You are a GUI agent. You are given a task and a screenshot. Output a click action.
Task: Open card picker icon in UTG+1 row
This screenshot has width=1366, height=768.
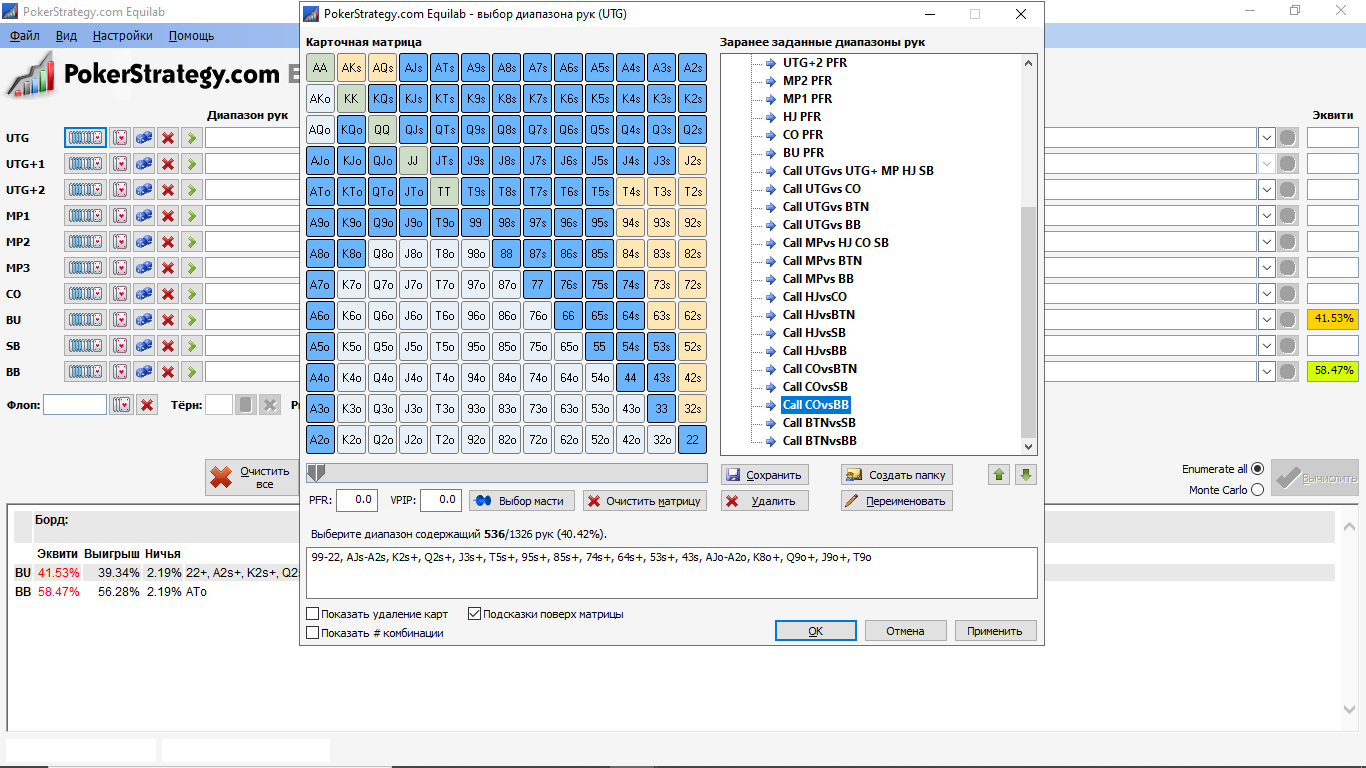click(120, 163)
